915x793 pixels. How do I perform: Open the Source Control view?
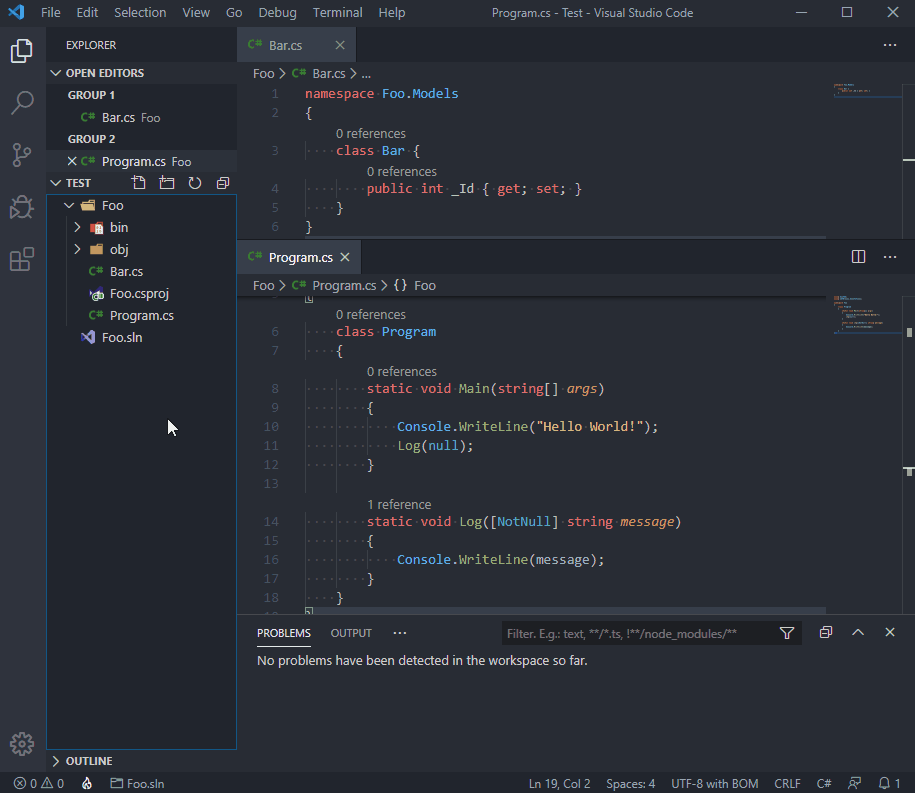point(22,155)
